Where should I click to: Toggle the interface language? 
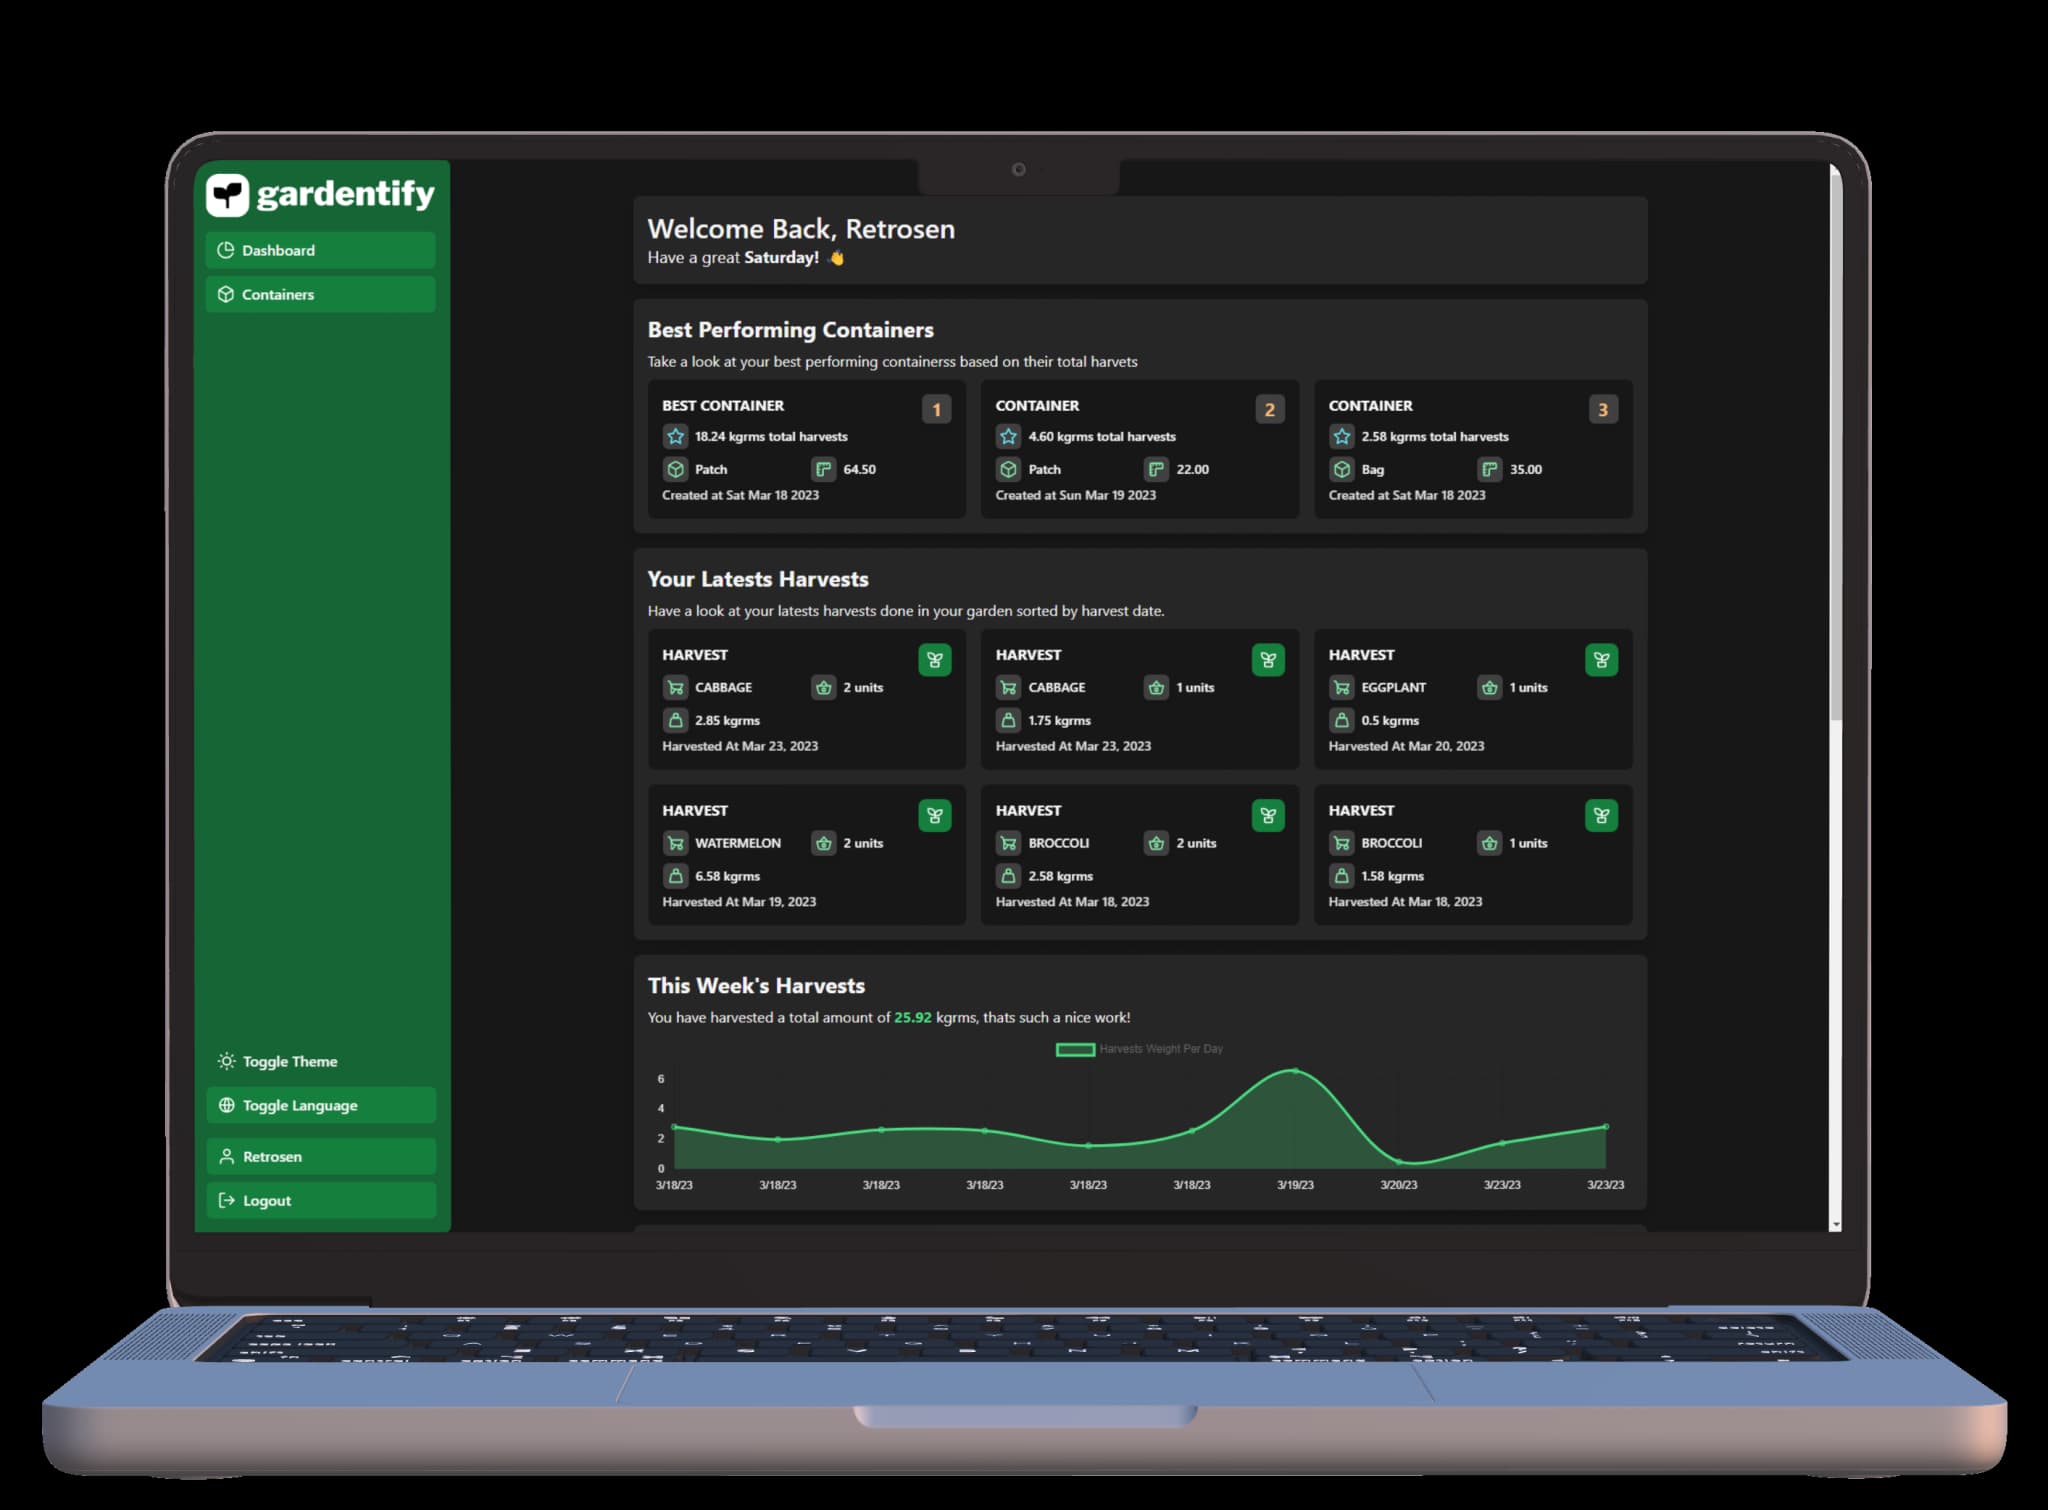pyautogui.click(x=320, y=1105)
